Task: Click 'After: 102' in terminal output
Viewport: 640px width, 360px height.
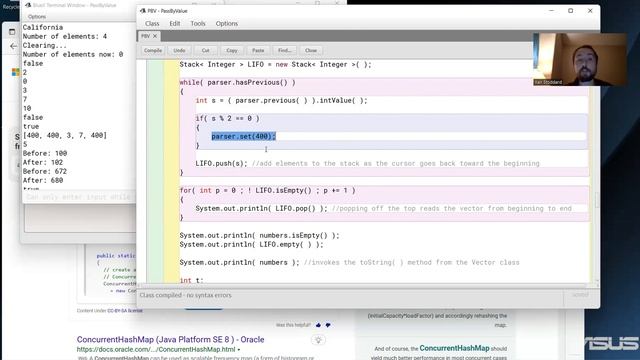Action: coord(43,162)
